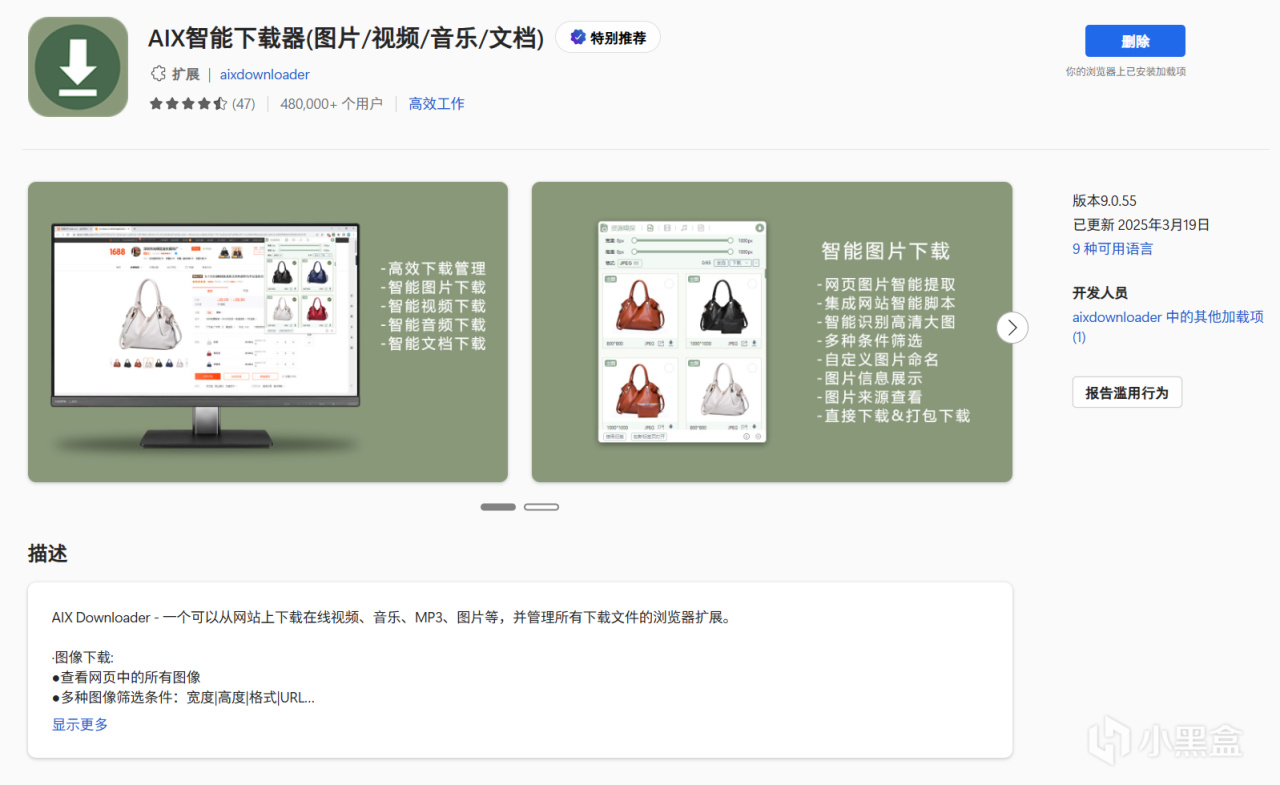Viewport: 1280px width, 785px height.
Task: Click the 480,000+ 个用户 text
Action: 331,104
